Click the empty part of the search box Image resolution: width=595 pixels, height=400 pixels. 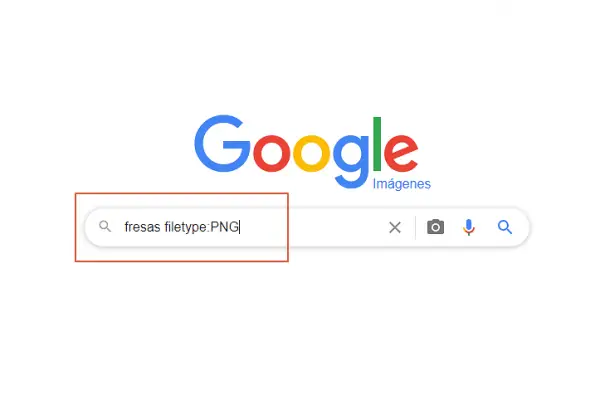(311, 227)
